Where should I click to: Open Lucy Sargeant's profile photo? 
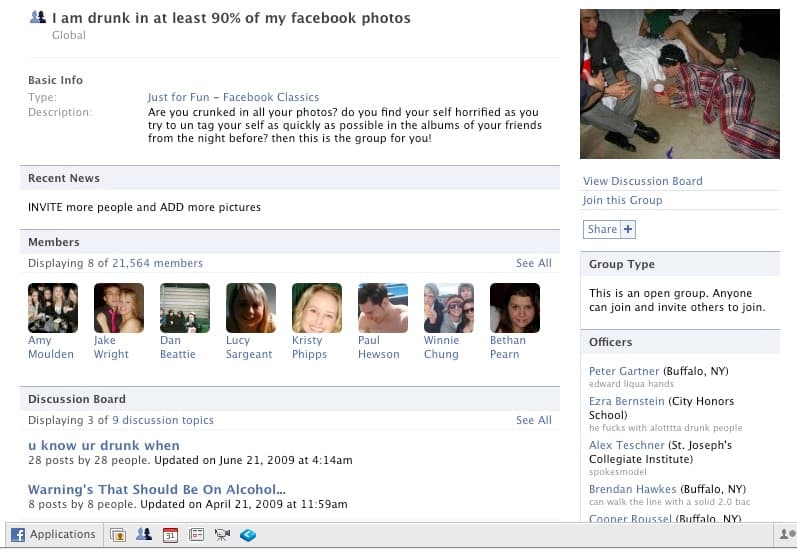(251, 308)
